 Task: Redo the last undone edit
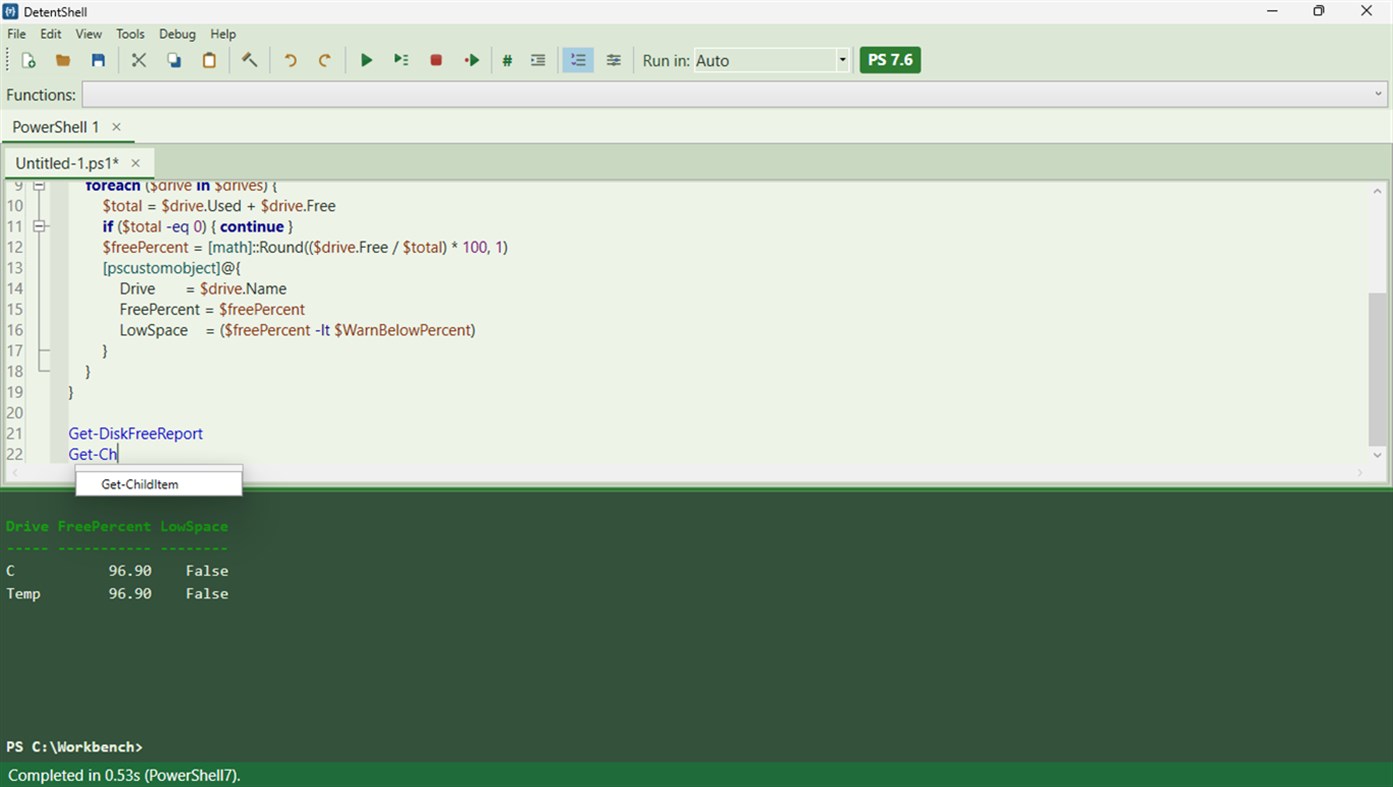pyautogui.click(x=325, y=60)
